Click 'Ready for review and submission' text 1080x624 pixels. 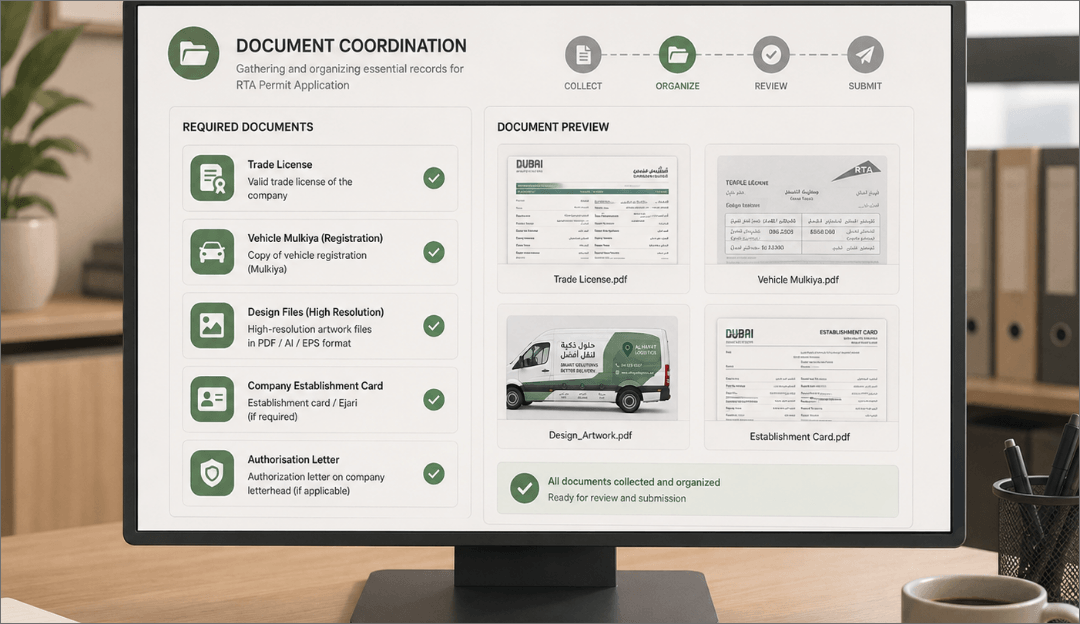616,498
